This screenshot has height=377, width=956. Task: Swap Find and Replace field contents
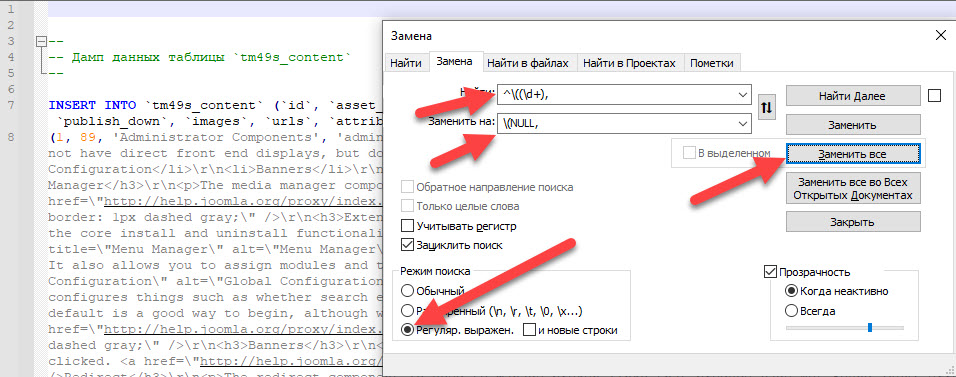[766, 108]
